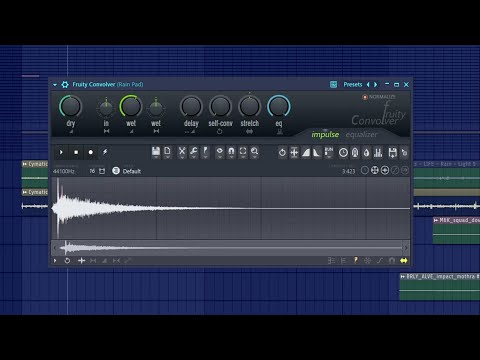The width and height of the screenshot is (480, 360).
Task: Click the calendar-like icon next to 16
Action: pos(102,171)
